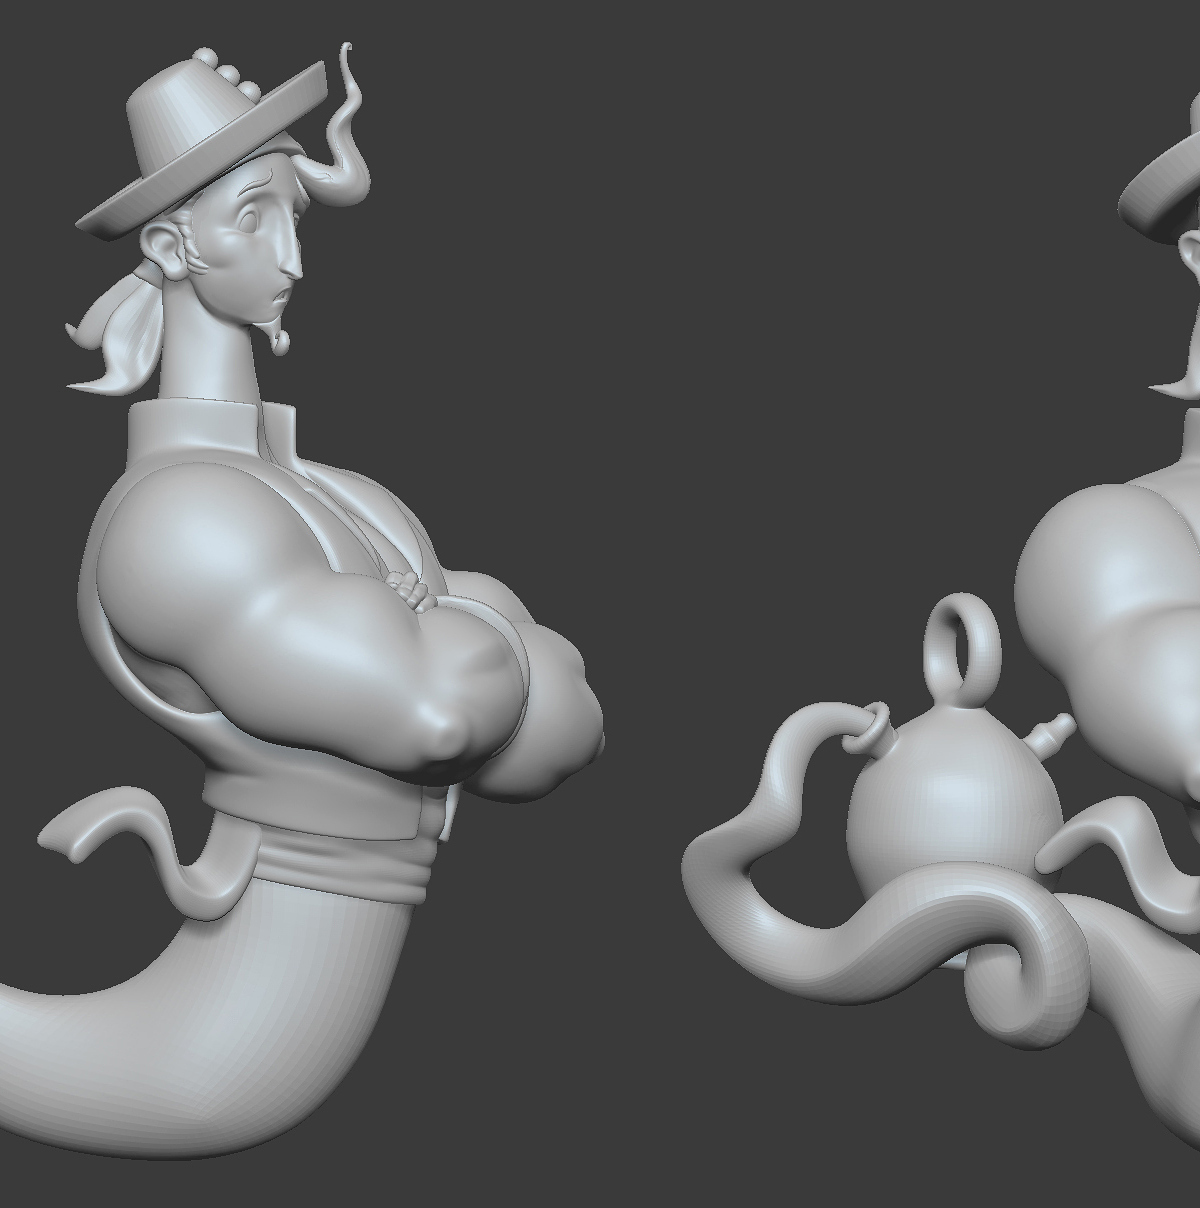This screenshot has width=1200, height=1208.
Task: Select the curling smoke wisp above forehead
Action: coord(343,125)
